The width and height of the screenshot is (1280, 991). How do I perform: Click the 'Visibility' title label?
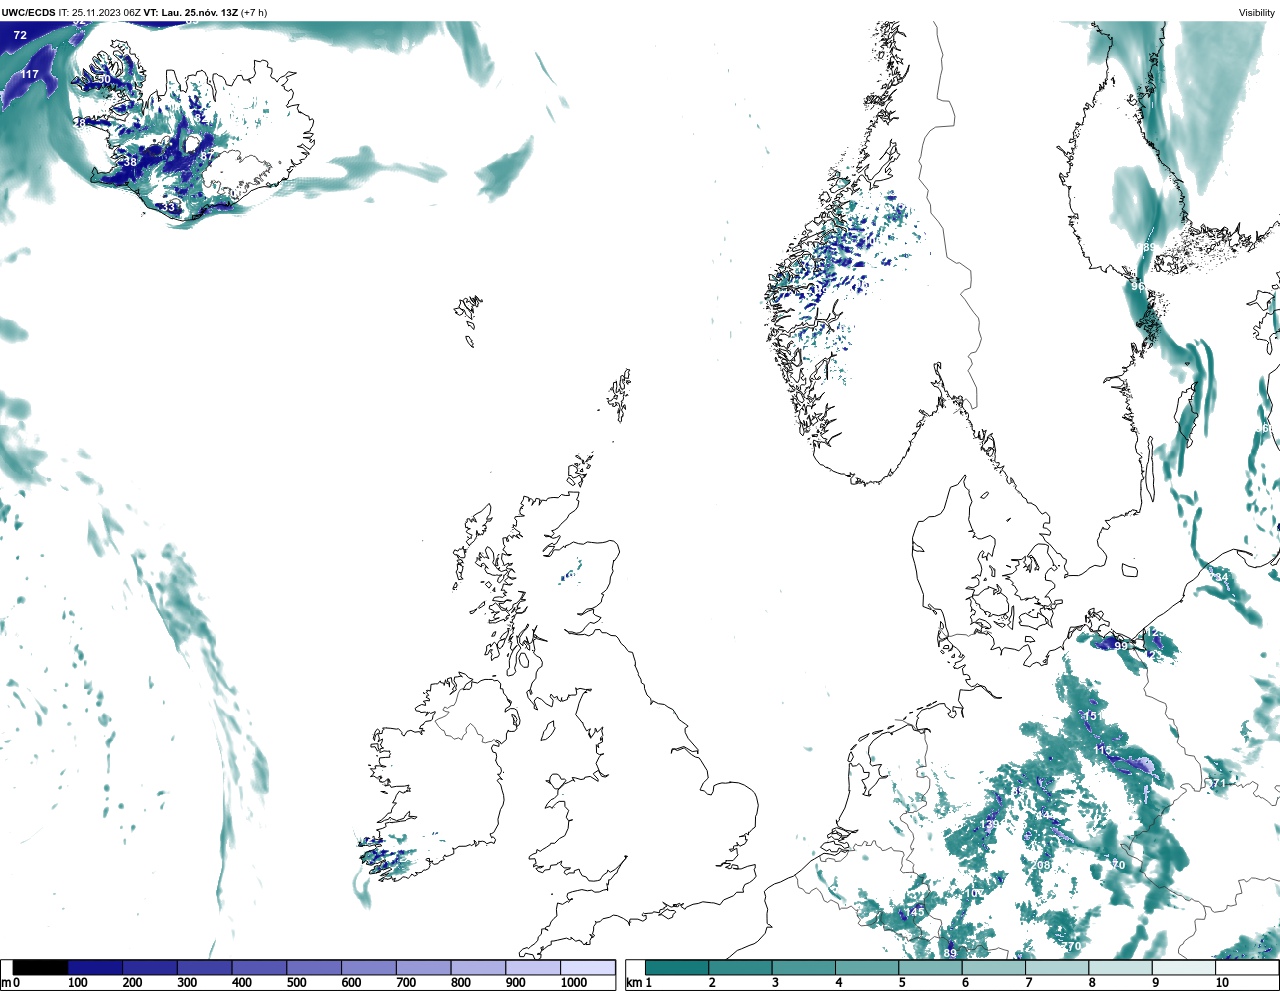[x=1257, y=12]
